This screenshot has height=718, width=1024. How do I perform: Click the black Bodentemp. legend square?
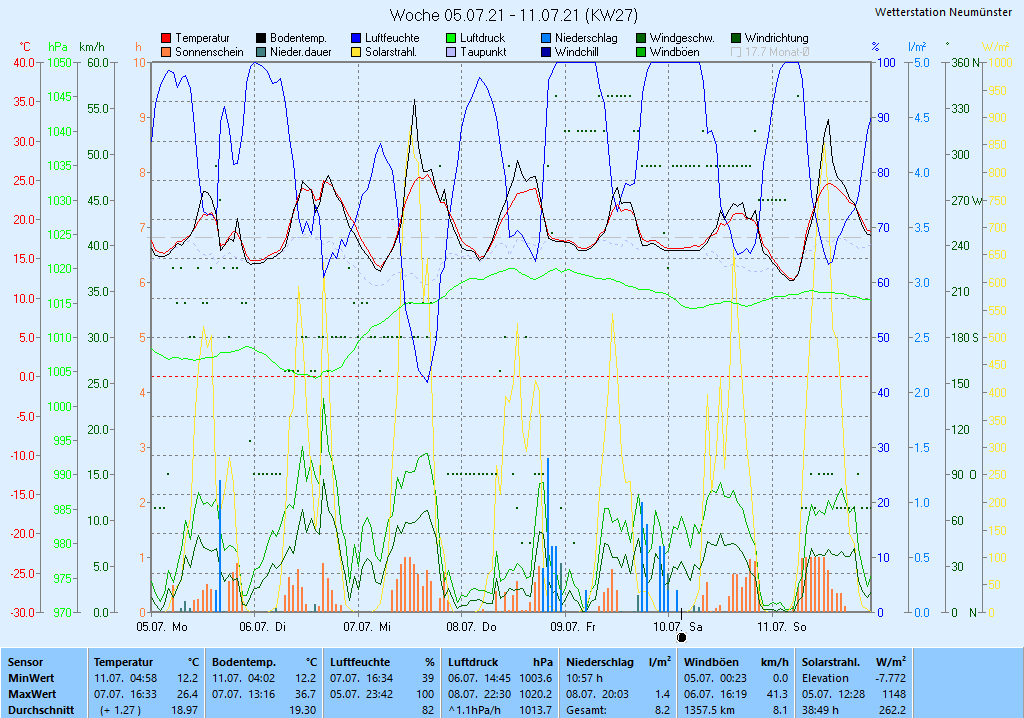(x=261, y=38)
